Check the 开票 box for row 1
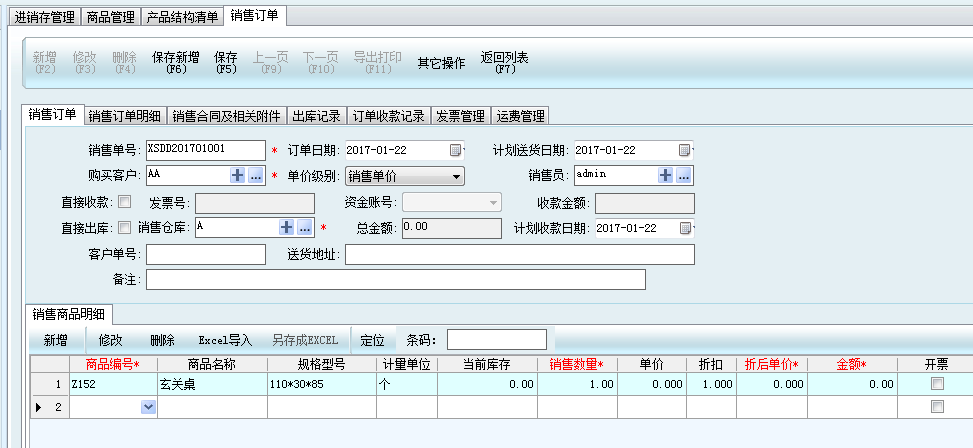 pyautogui.click(x=937, y=384)
